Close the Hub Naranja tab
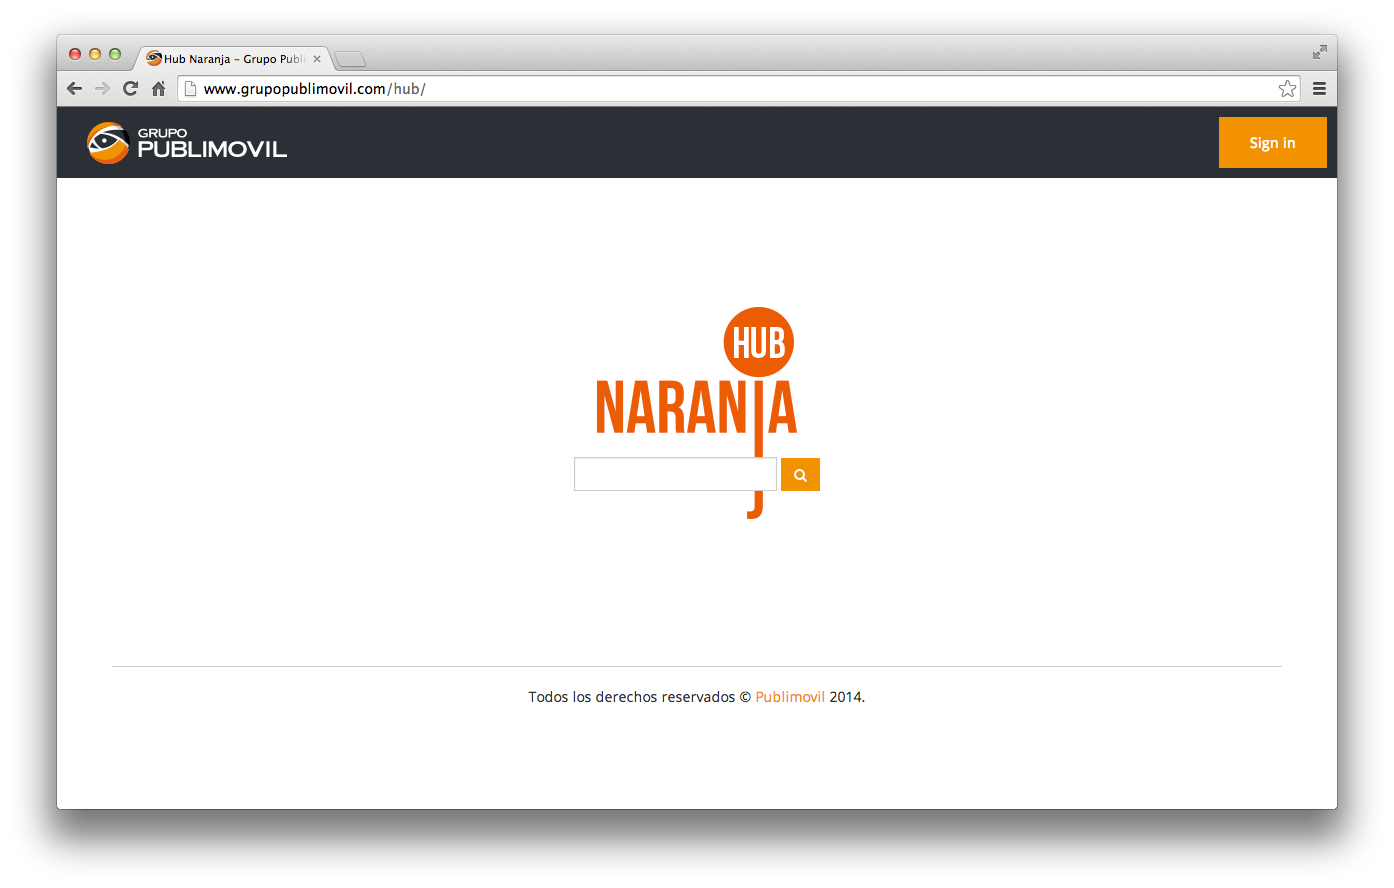 [317, 59]
